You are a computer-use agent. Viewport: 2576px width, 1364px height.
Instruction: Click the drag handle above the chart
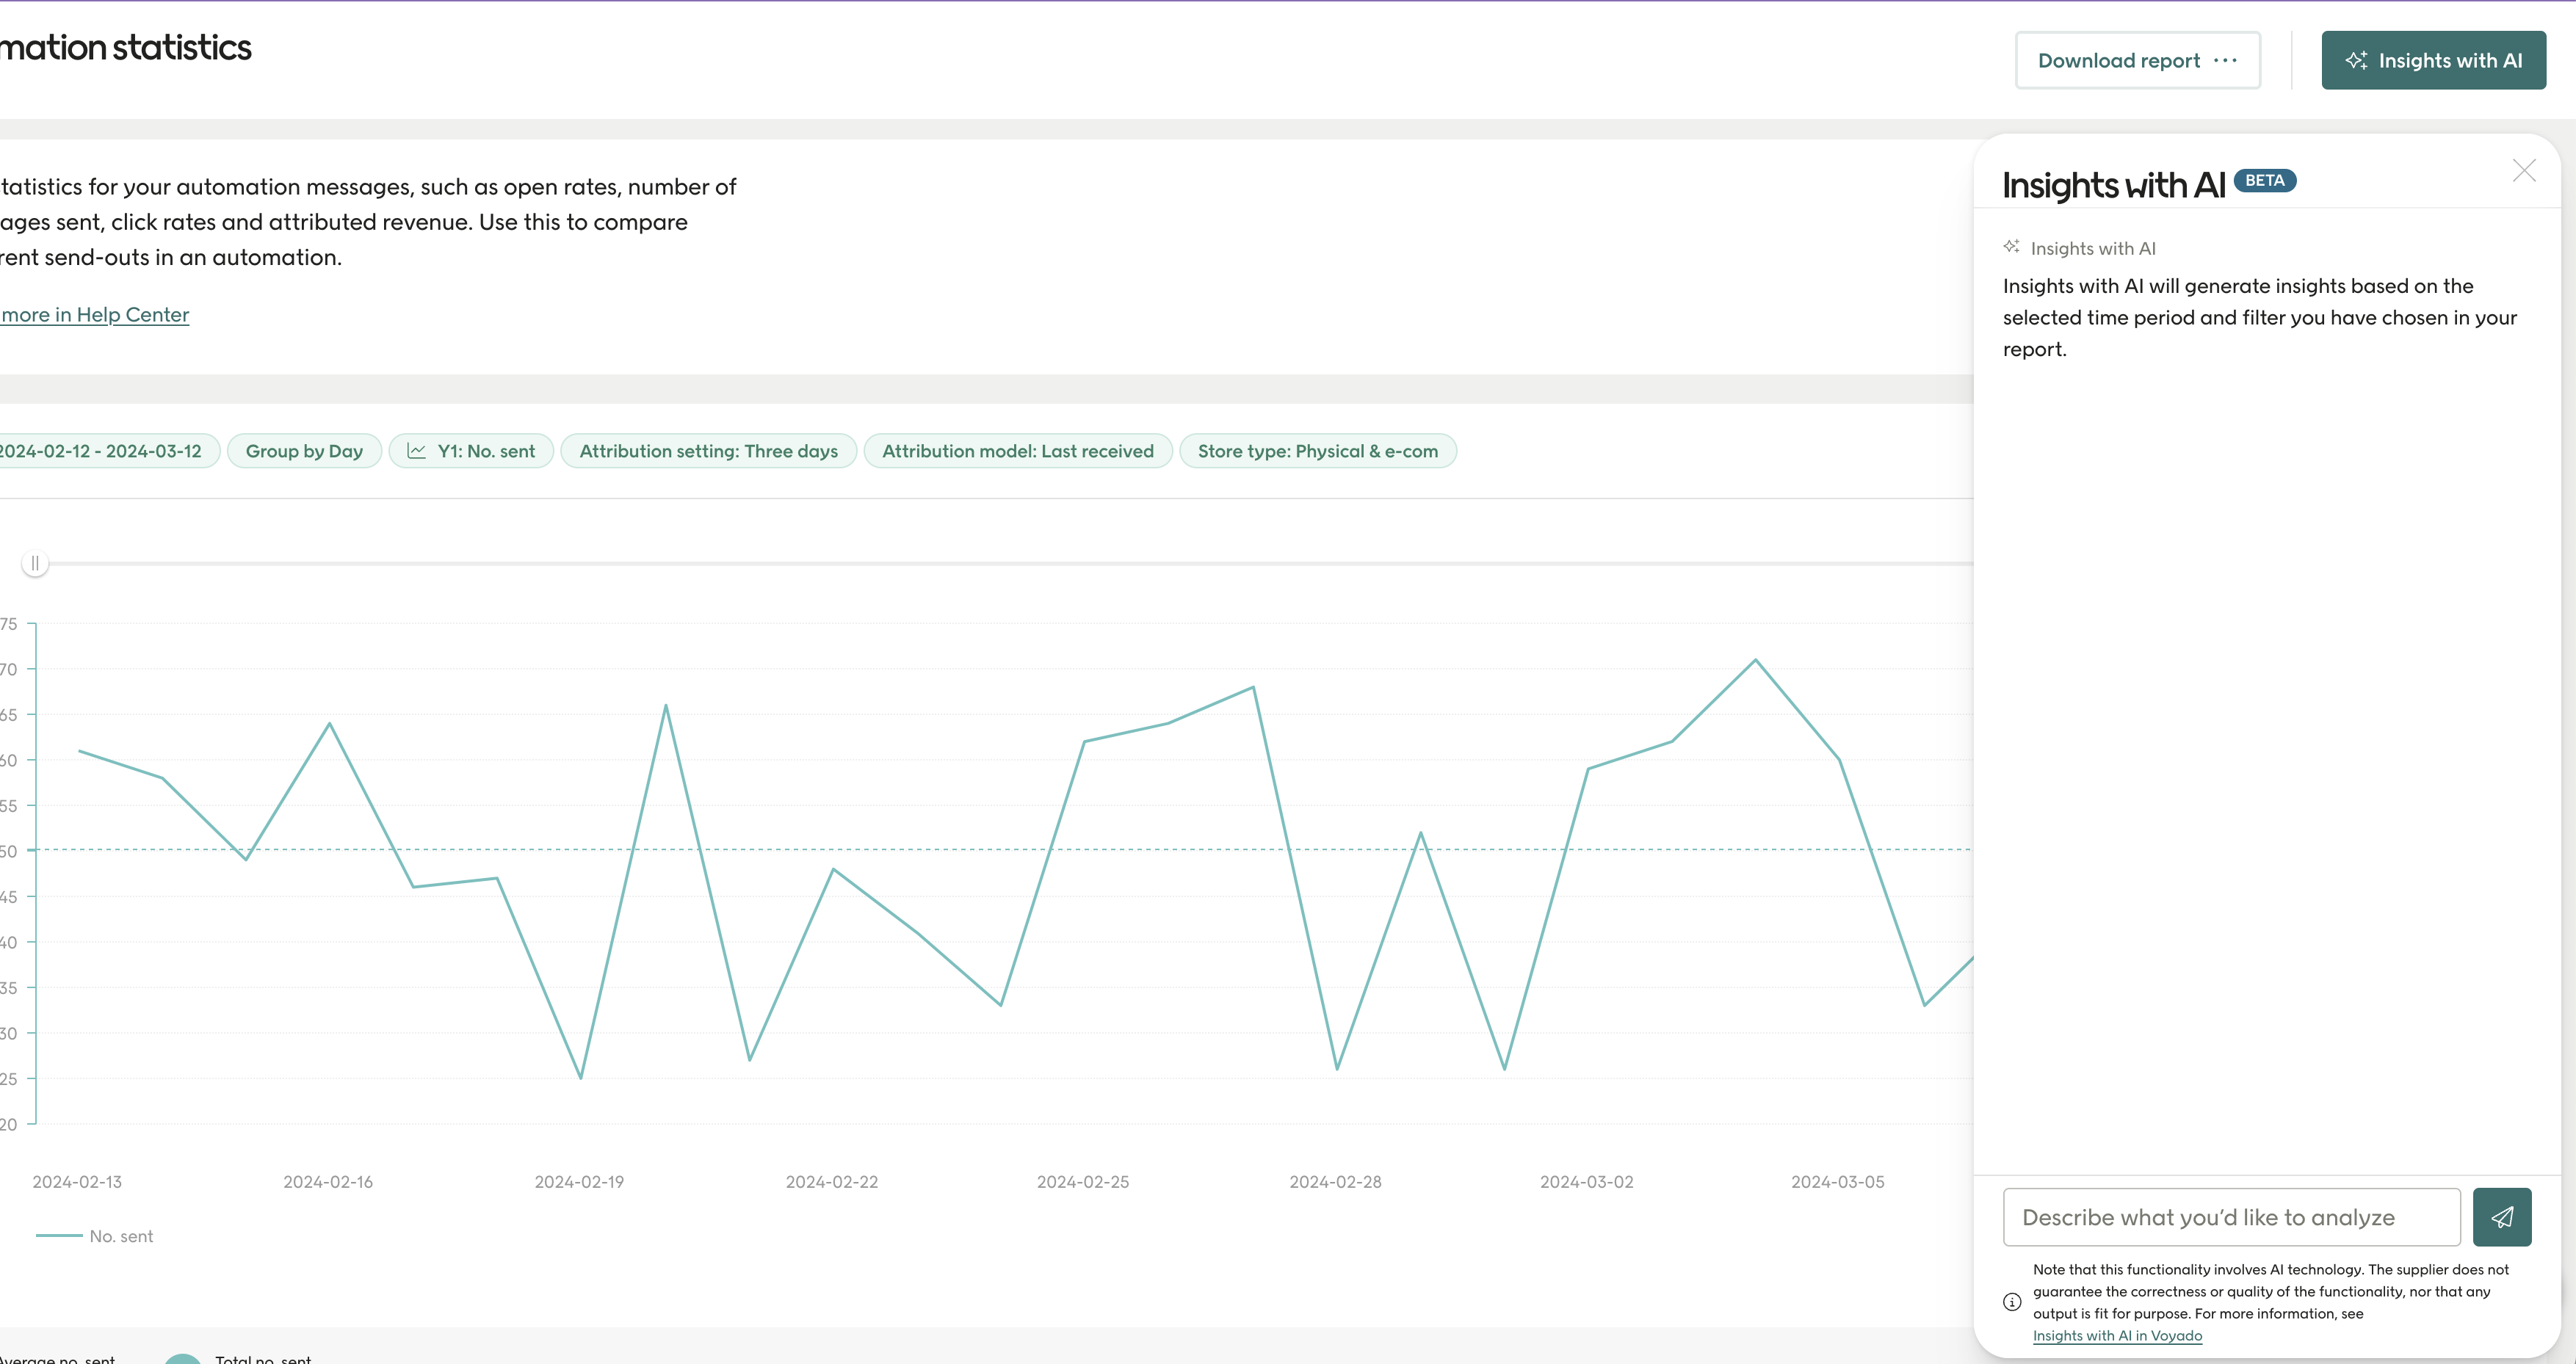36,562
